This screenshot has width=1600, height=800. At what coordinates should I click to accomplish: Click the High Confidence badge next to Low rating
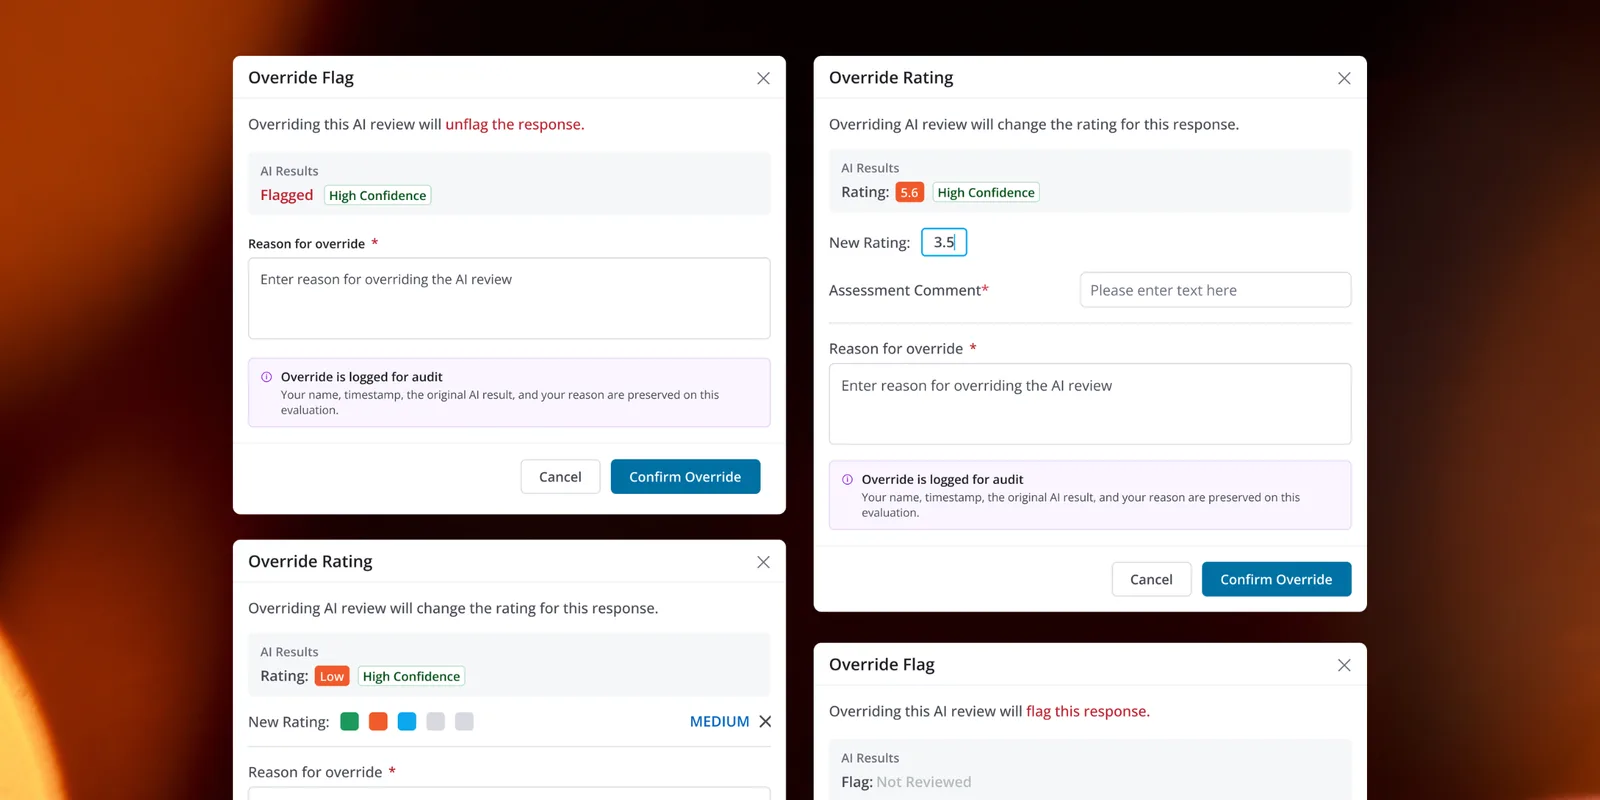pyautogui.click(x=411, y=676)
